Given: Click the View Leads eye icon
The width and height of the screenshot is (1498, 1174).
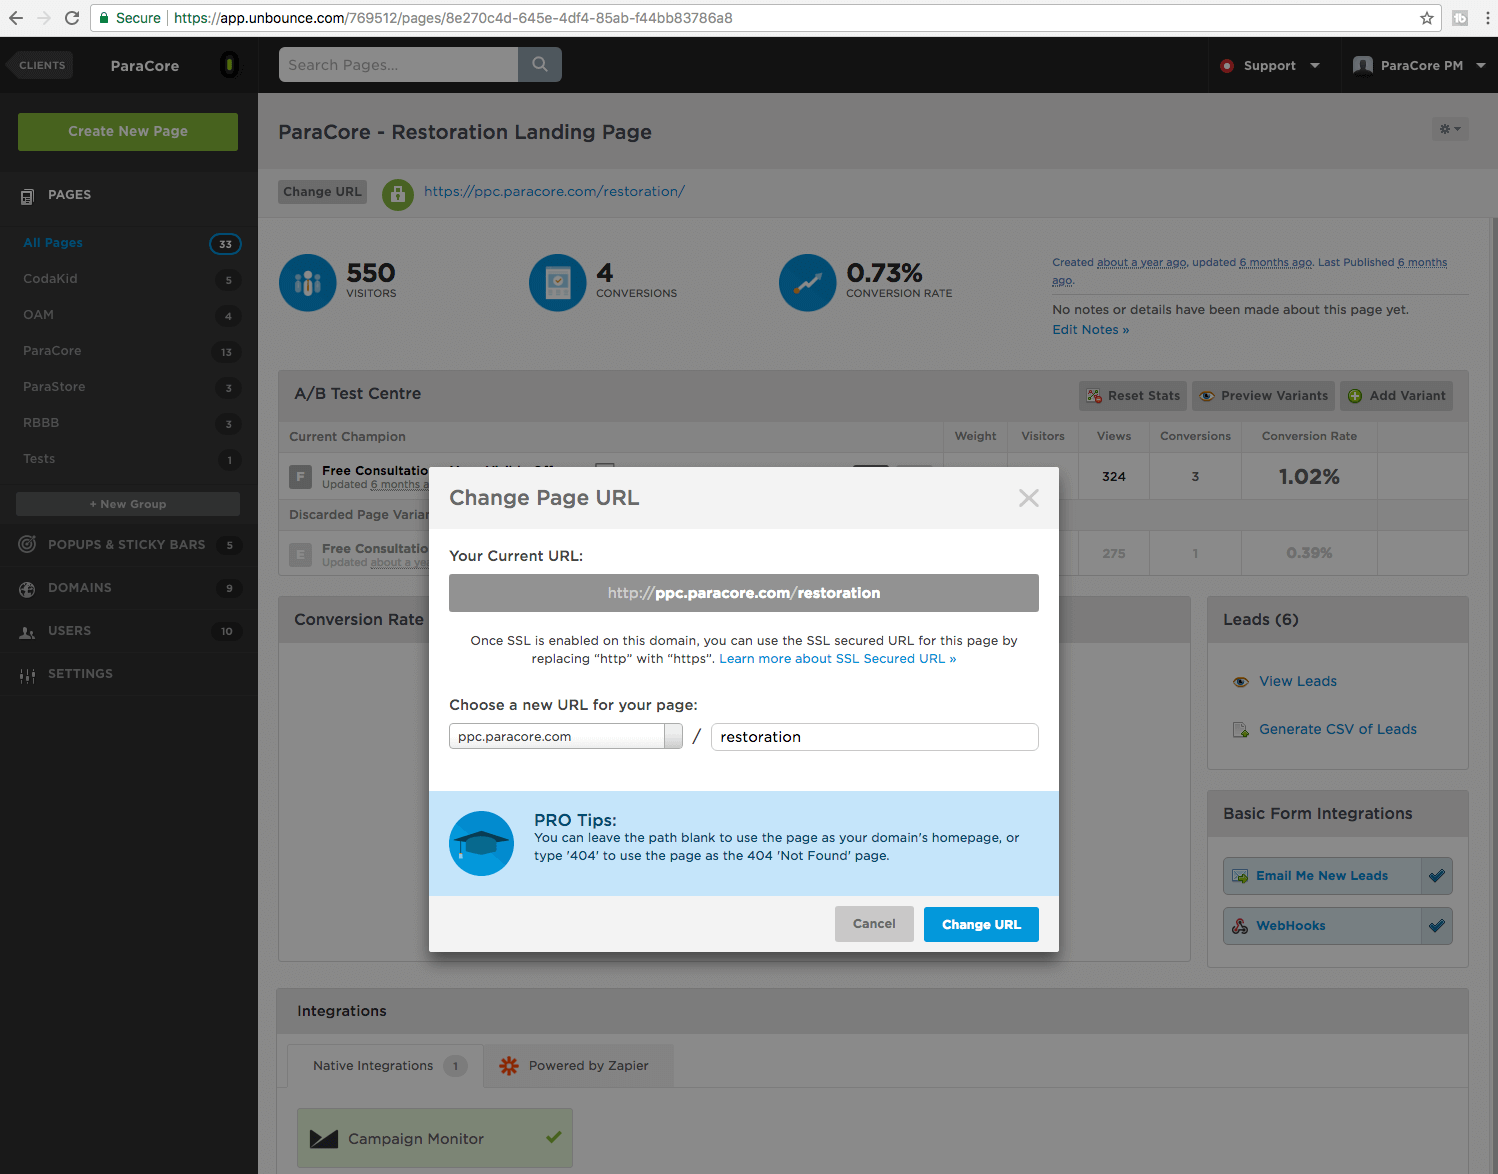Looking at the screenshot, I should point(1241,682).
